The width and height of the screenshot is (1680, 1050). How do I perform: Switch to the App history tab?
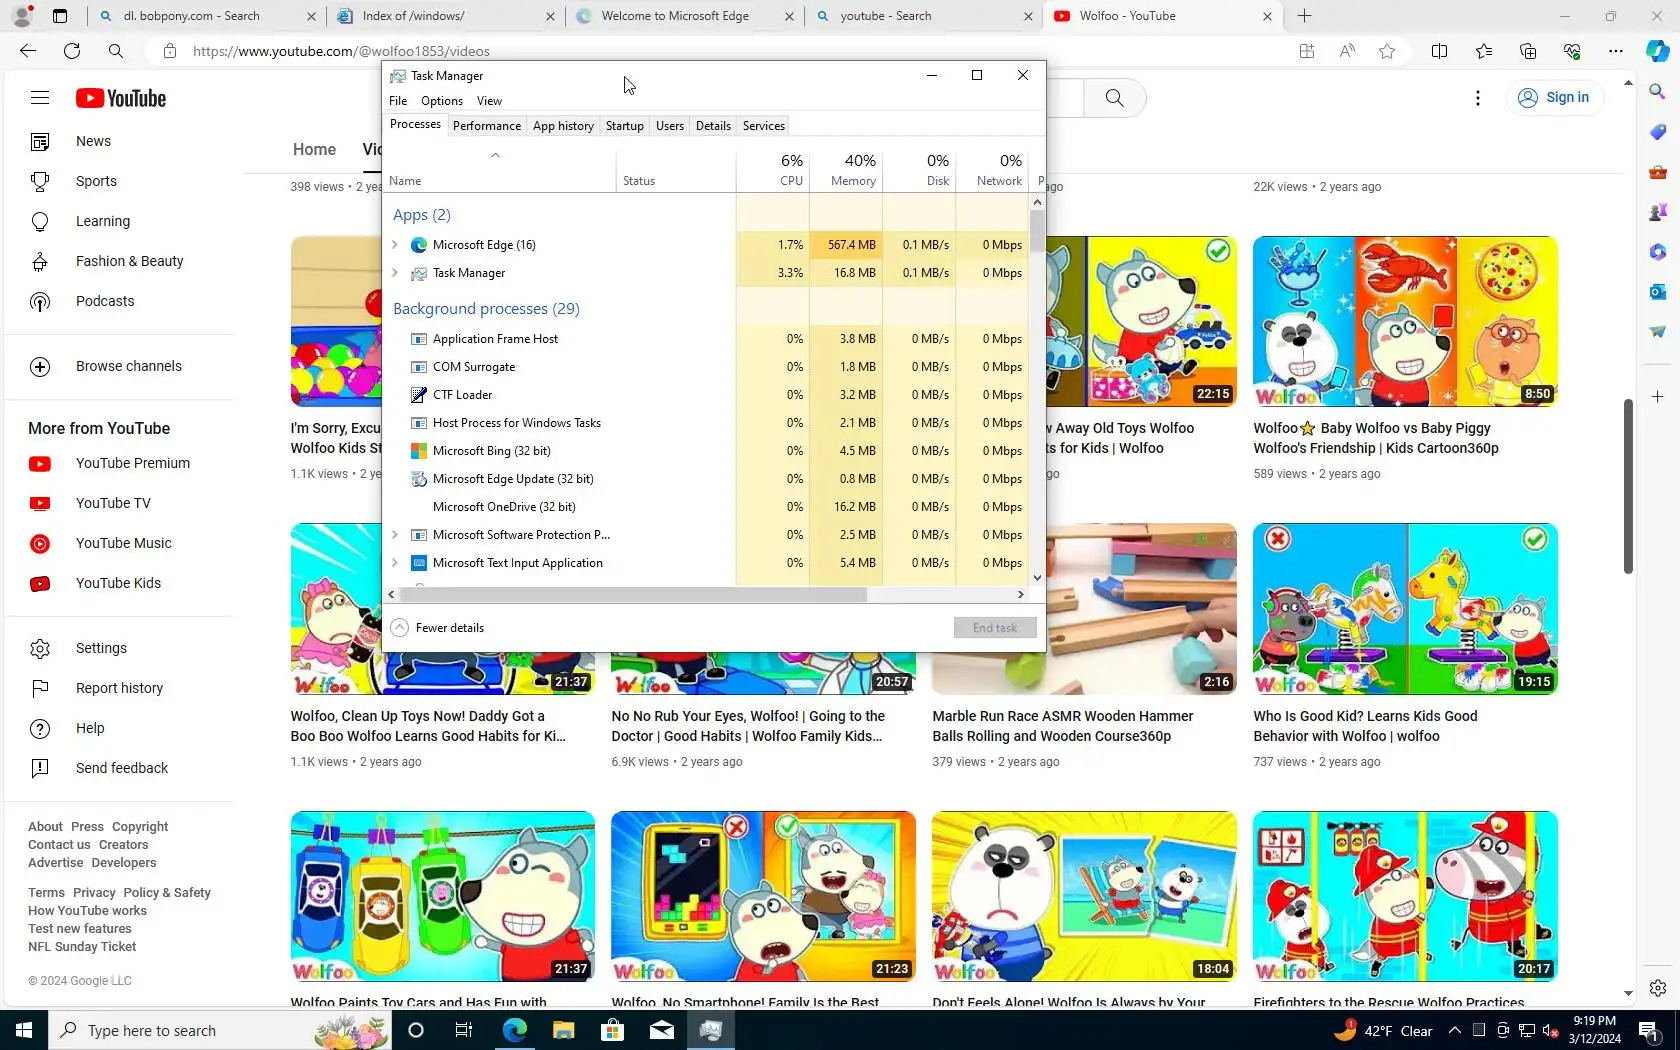[563, 126]
